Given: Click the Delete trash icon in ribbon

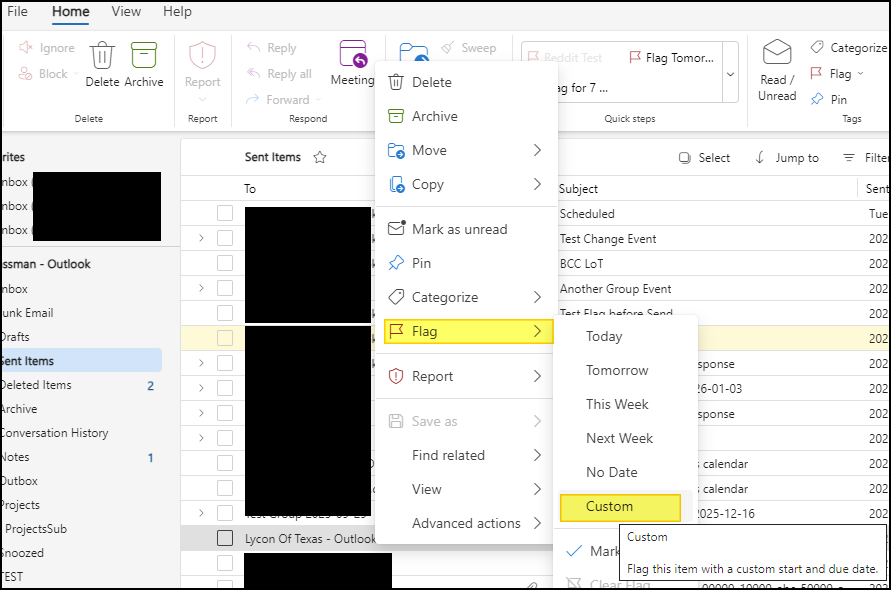Looking at the screenshot, I should (102, 58).
